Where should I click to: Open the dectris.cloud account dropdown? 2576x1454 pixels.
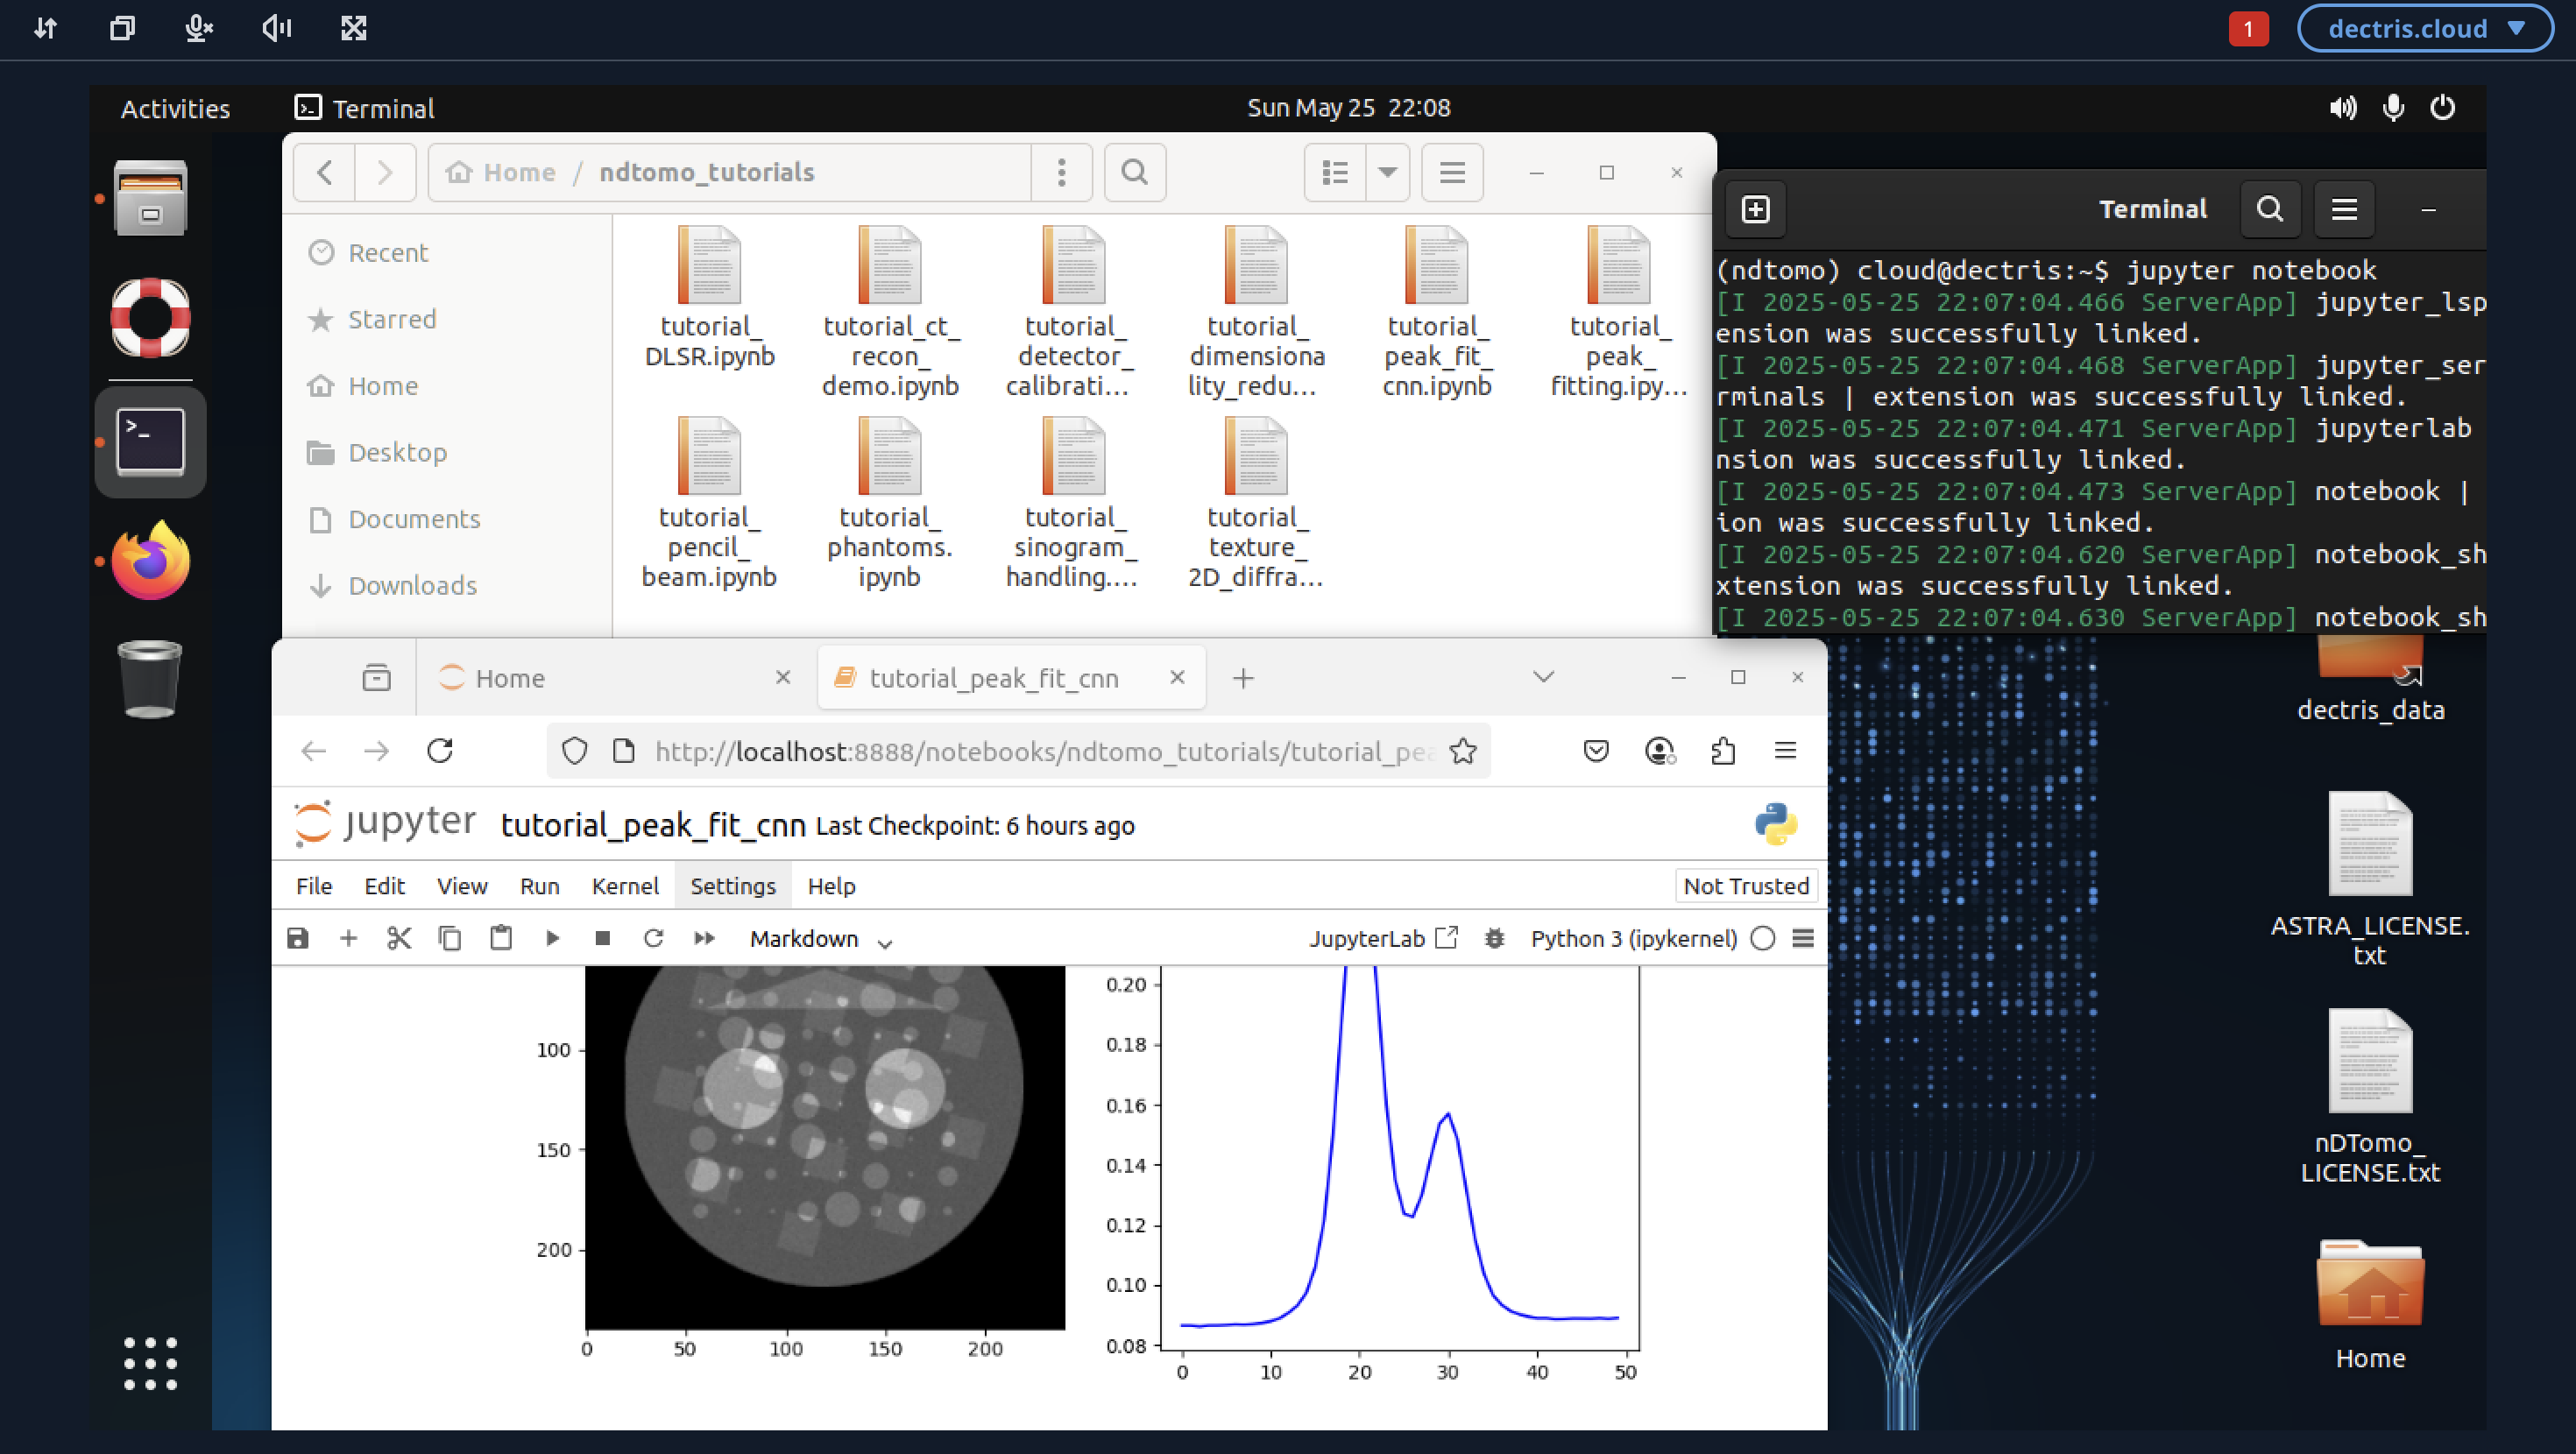2425,28
